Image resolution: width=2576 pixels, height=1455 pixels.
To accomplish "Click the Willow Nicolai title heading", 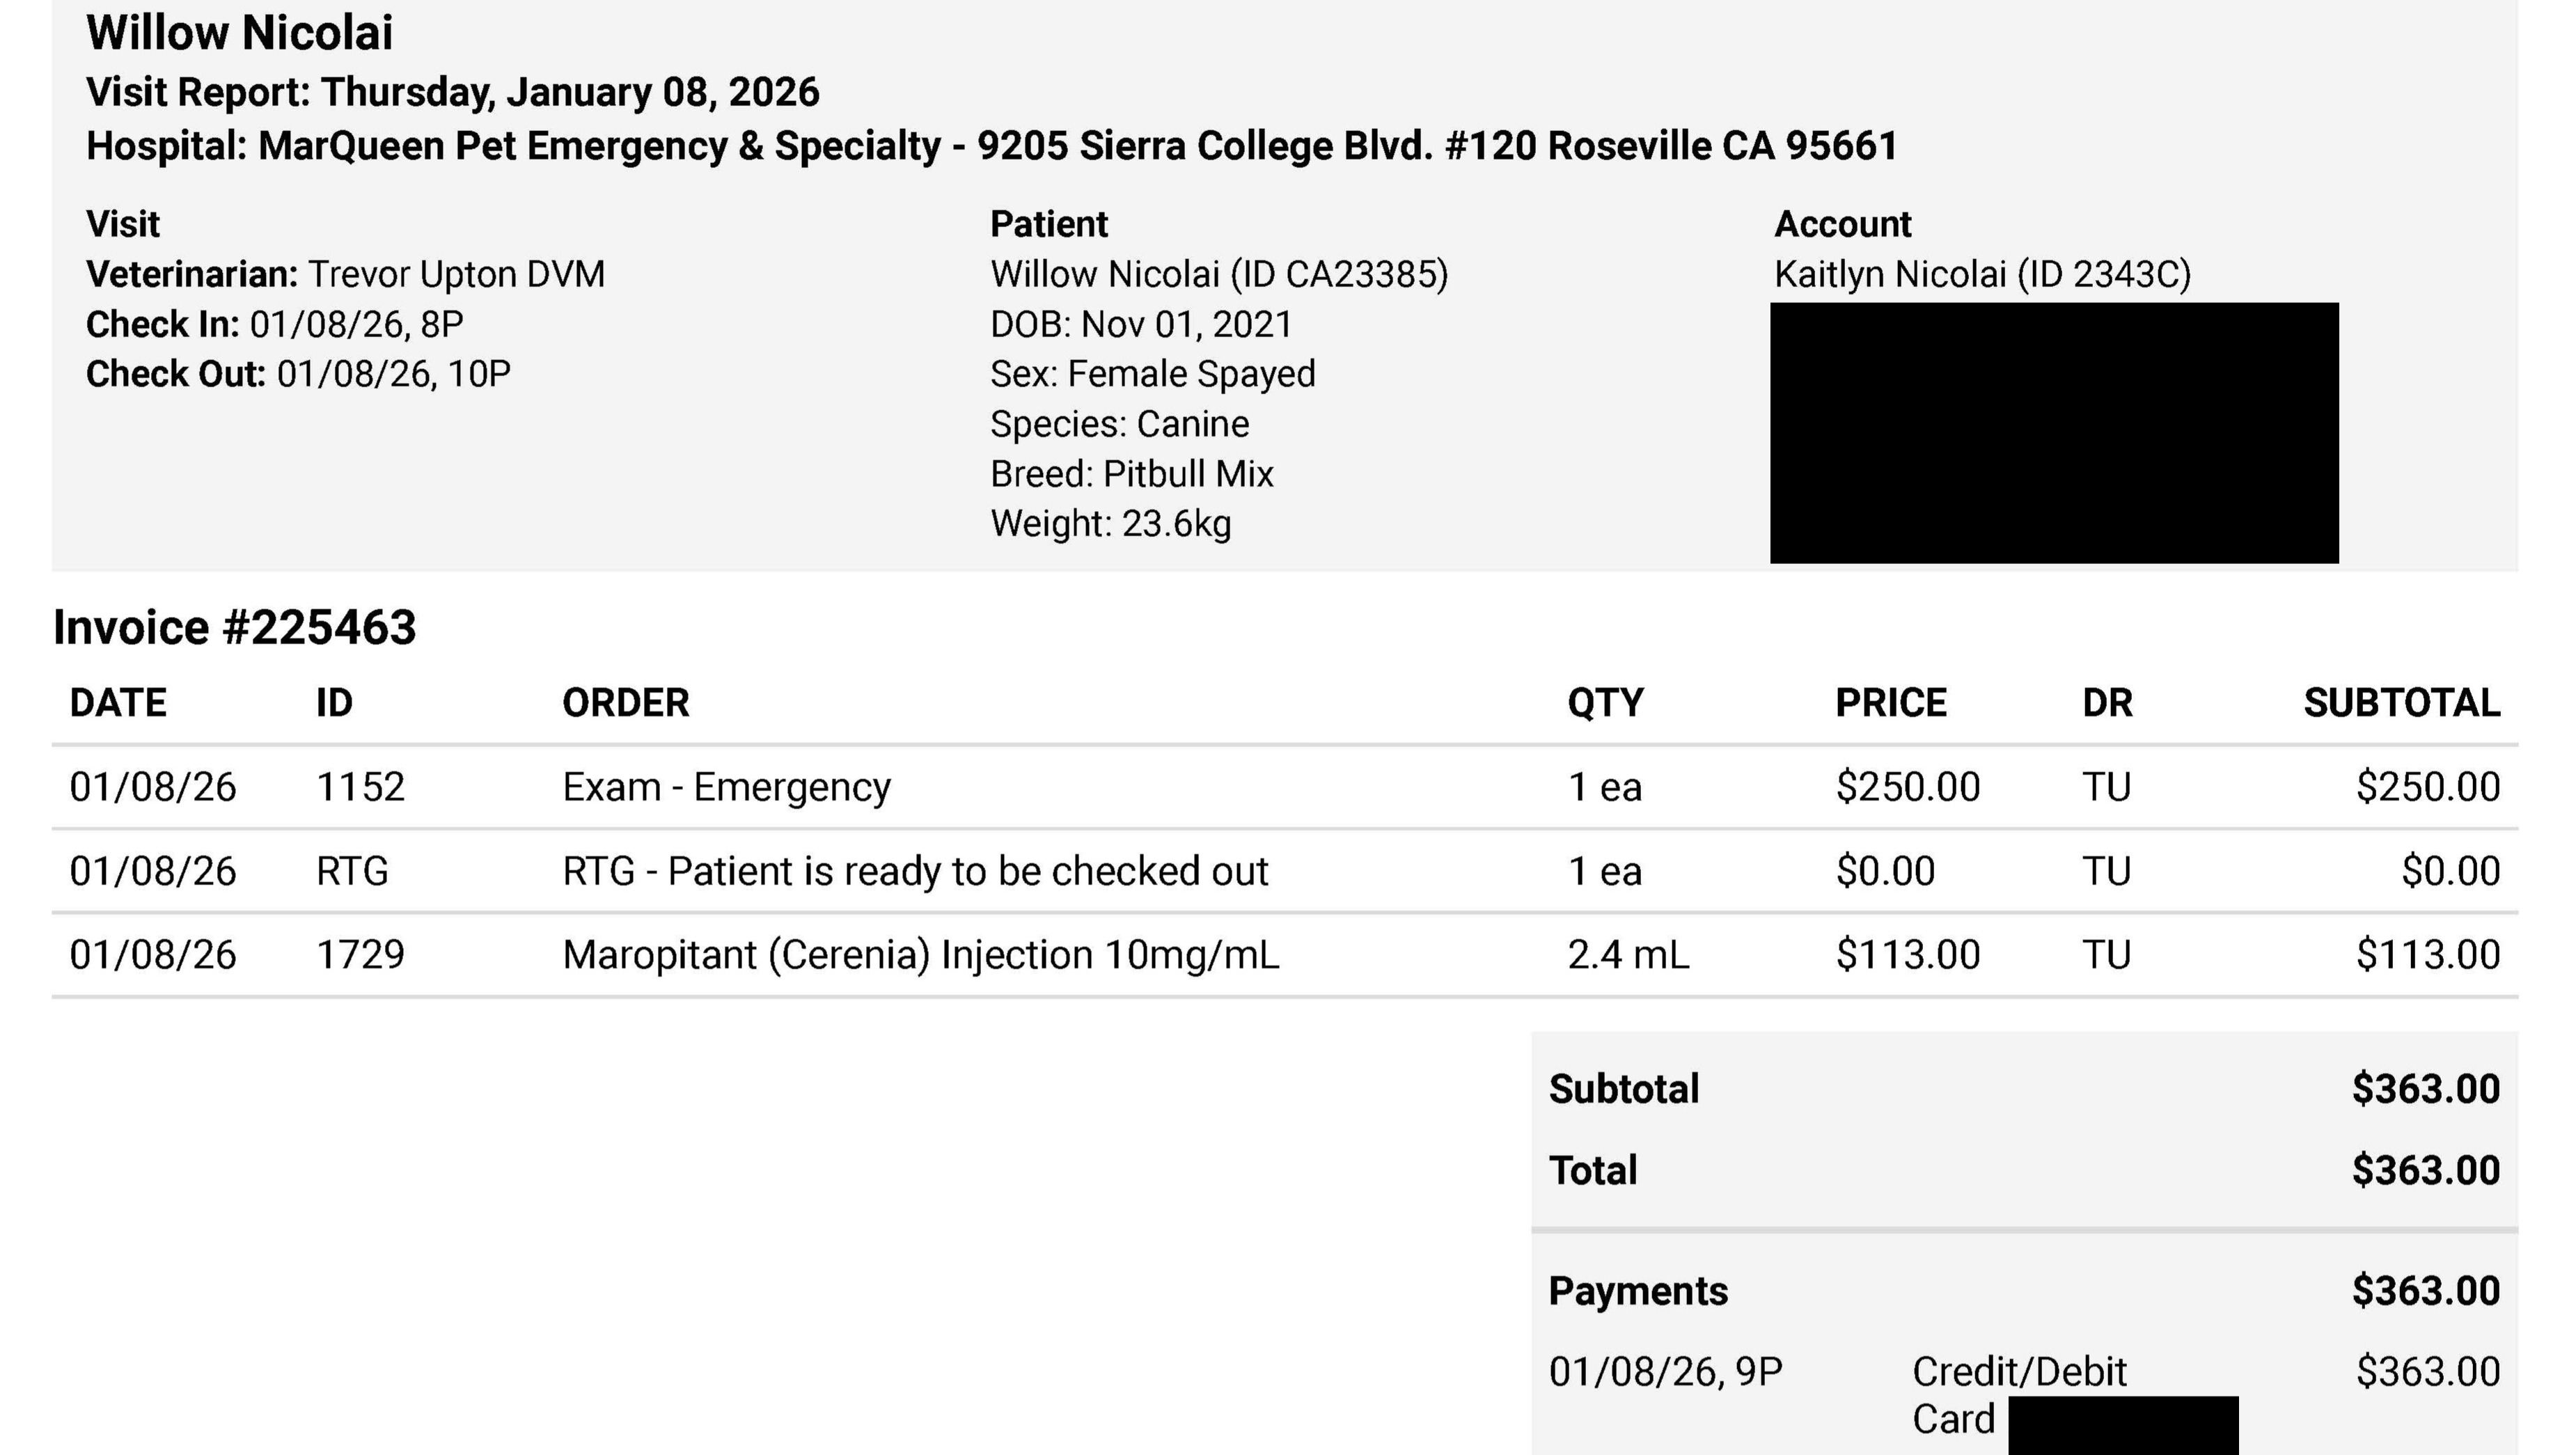I will (x=239, y=33).
